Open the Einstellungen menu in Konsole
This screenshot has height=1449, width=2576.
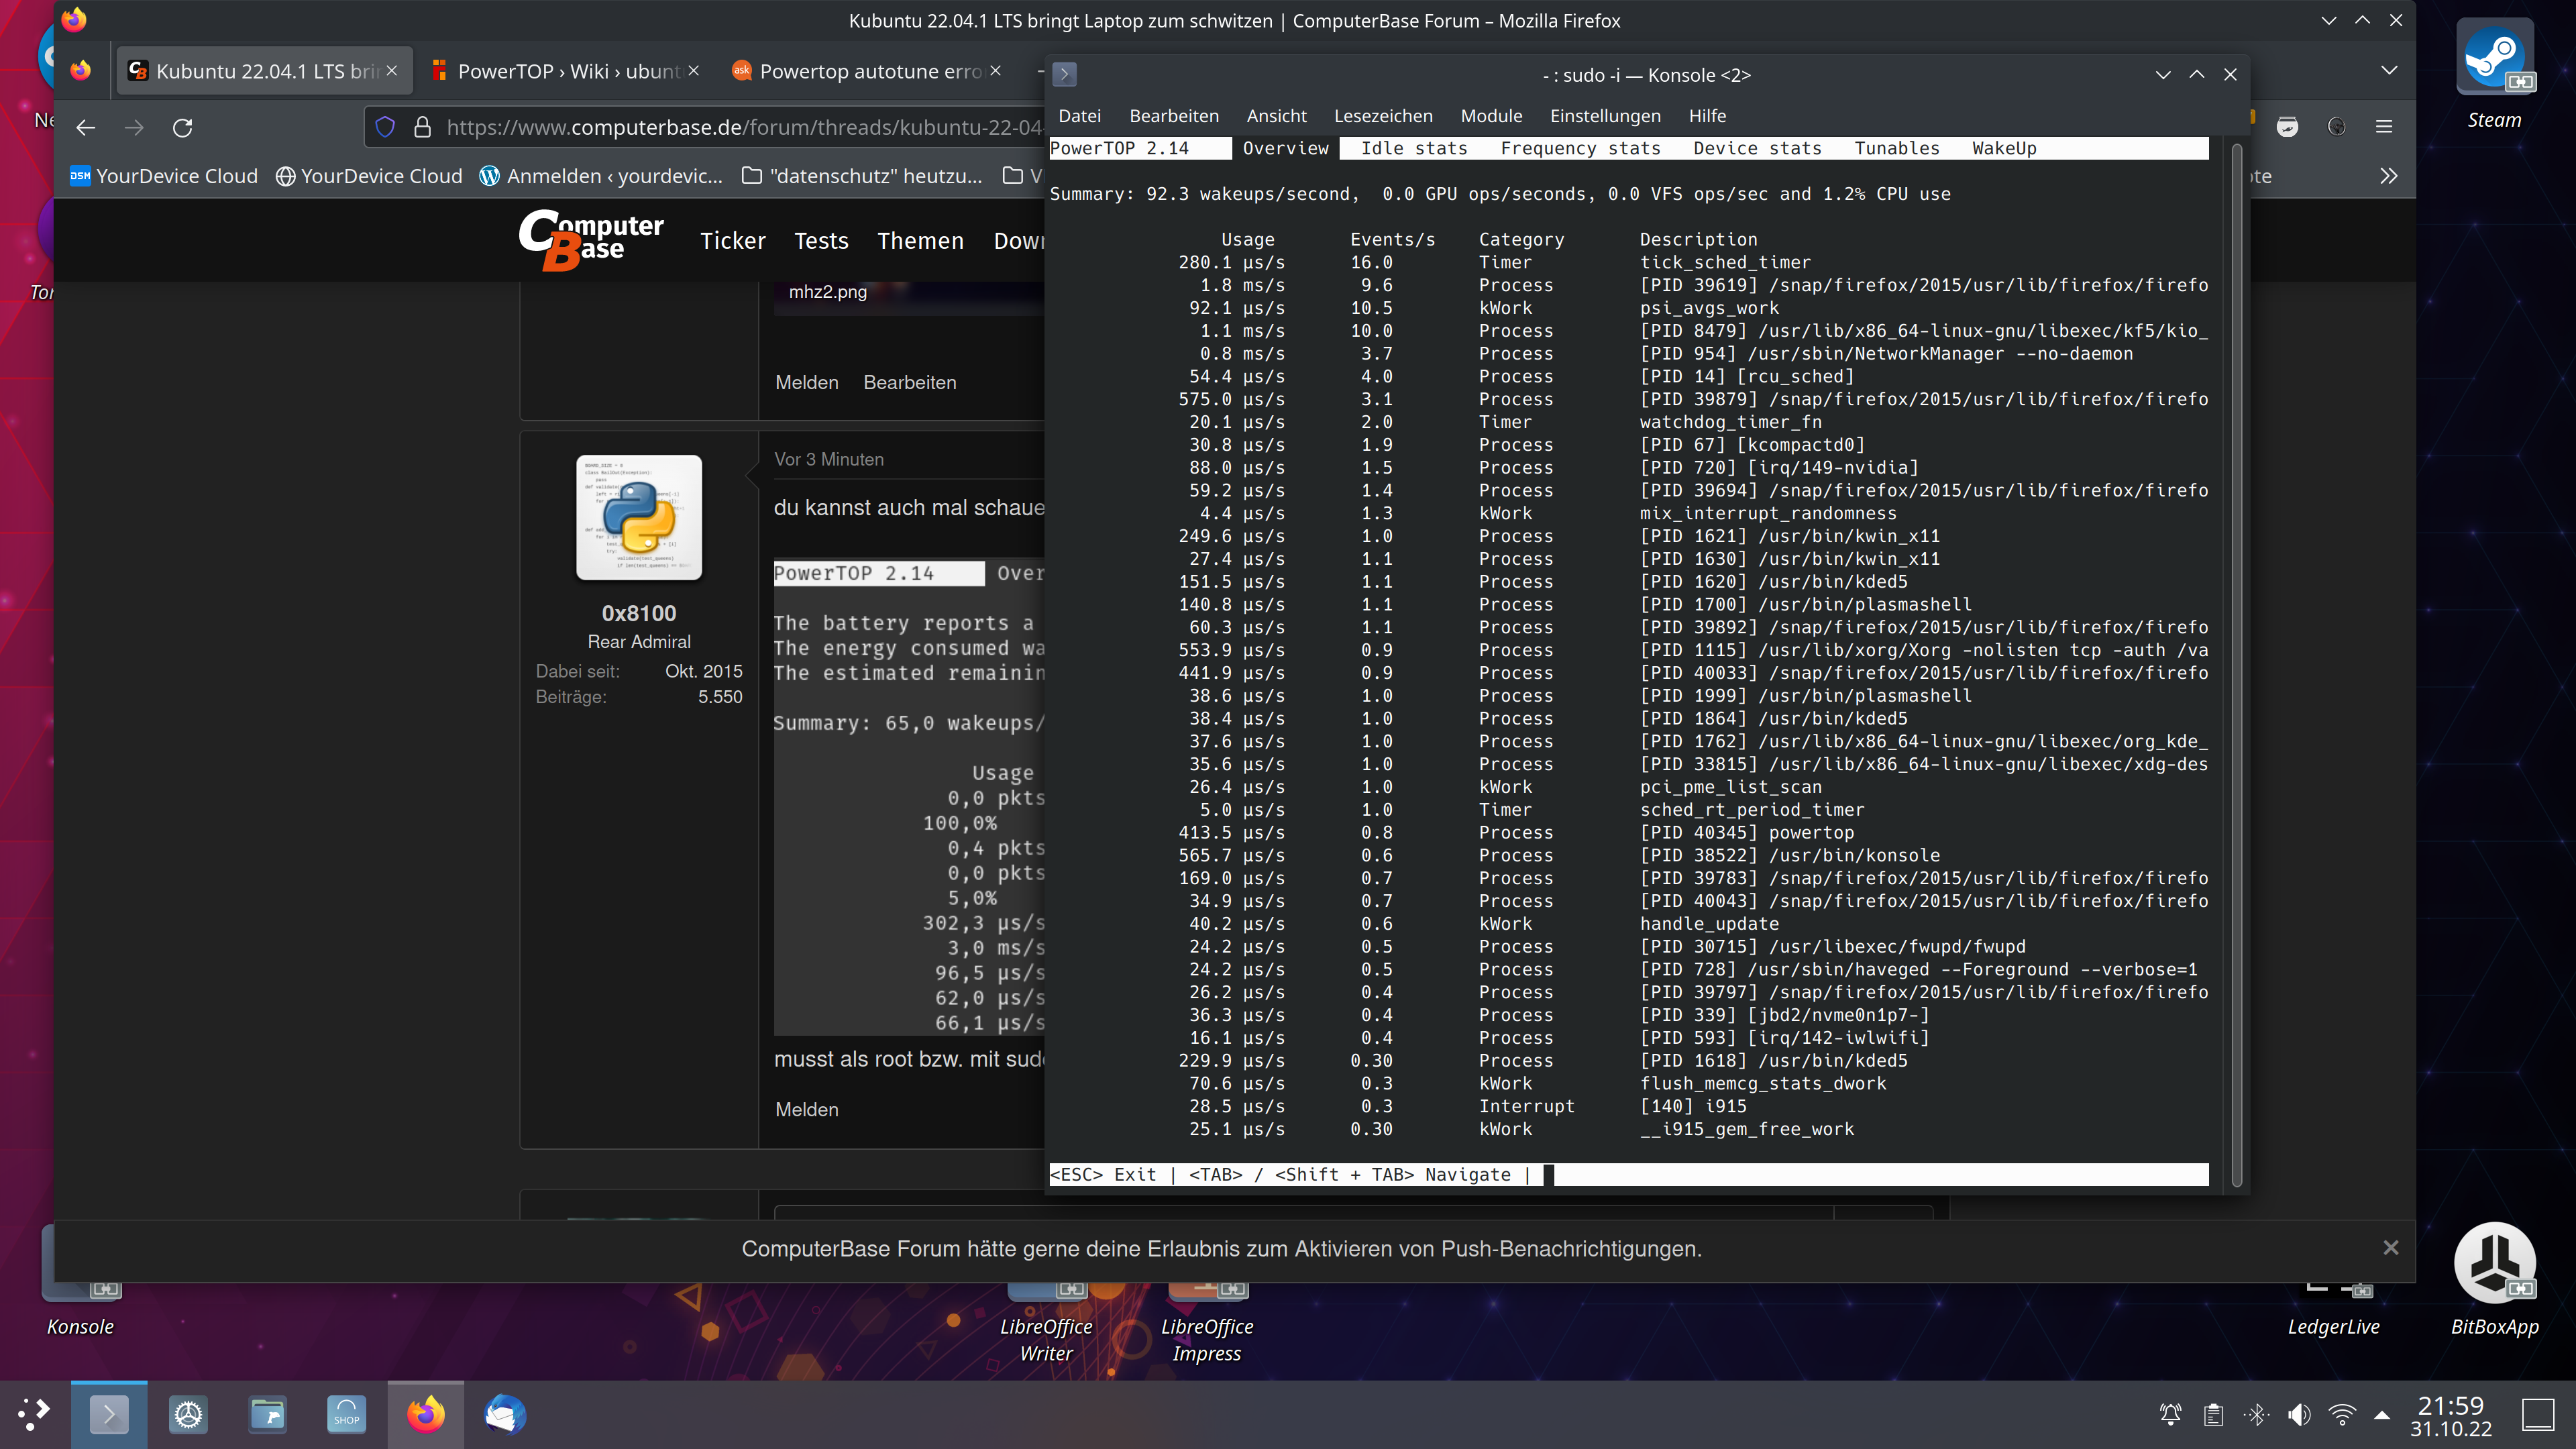(x=1605, y=116)
